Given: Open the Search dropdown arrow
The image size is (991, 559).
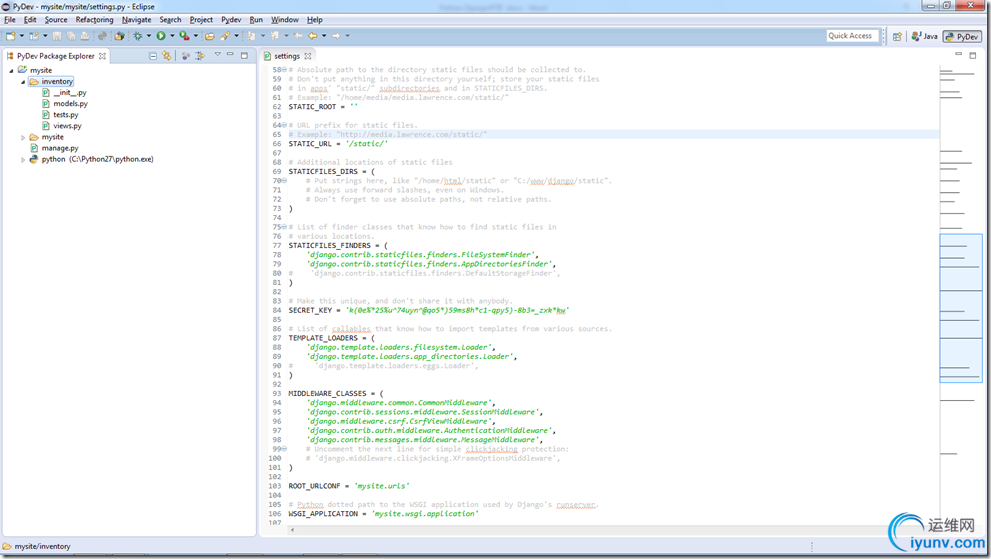Looking at the screenshot, I should coord(236,36).
